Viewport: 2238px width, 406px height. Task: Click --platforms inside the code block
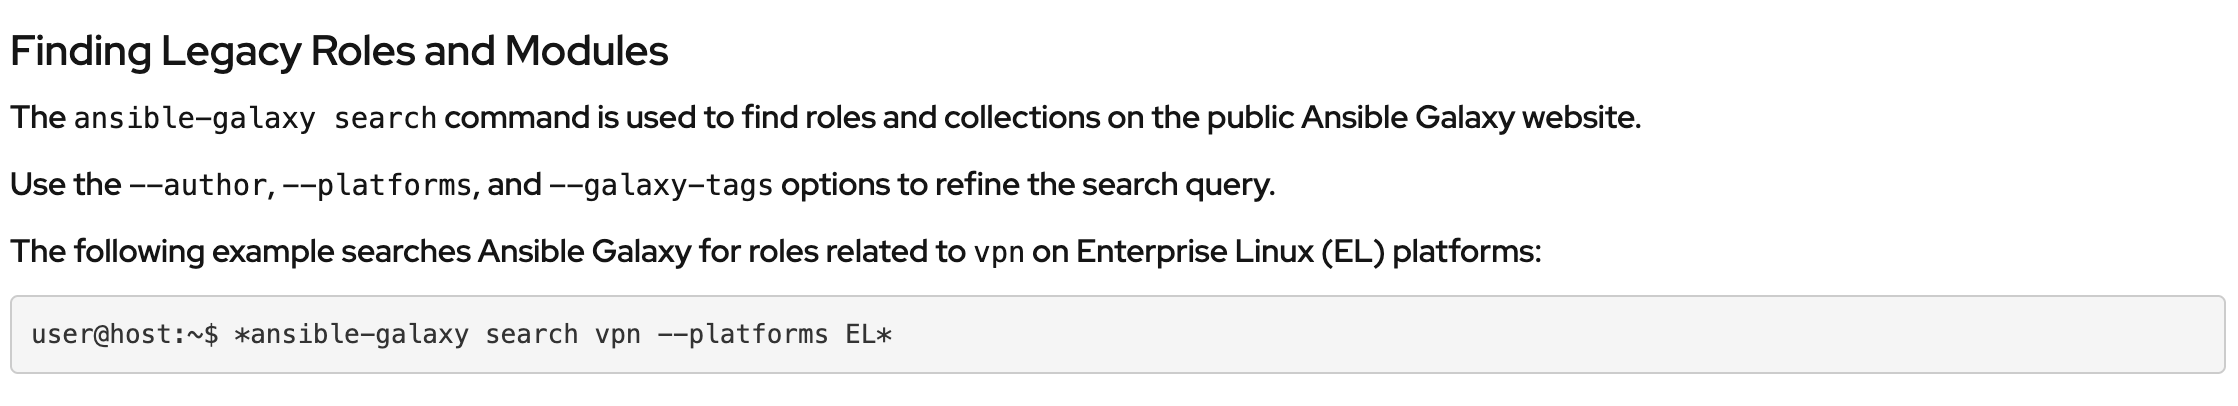[x=742, y=334]
